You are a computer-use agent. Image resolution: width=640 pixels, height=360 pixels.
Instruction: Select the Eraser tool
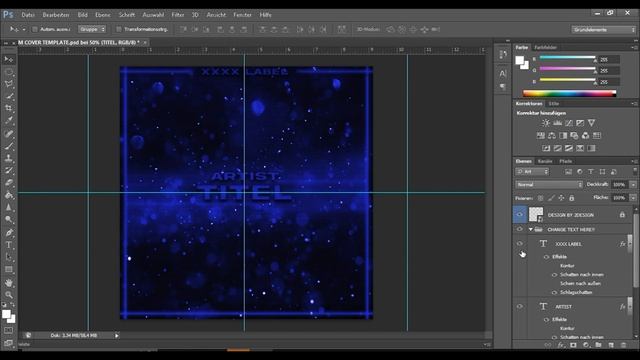click(x=9, y=183)
